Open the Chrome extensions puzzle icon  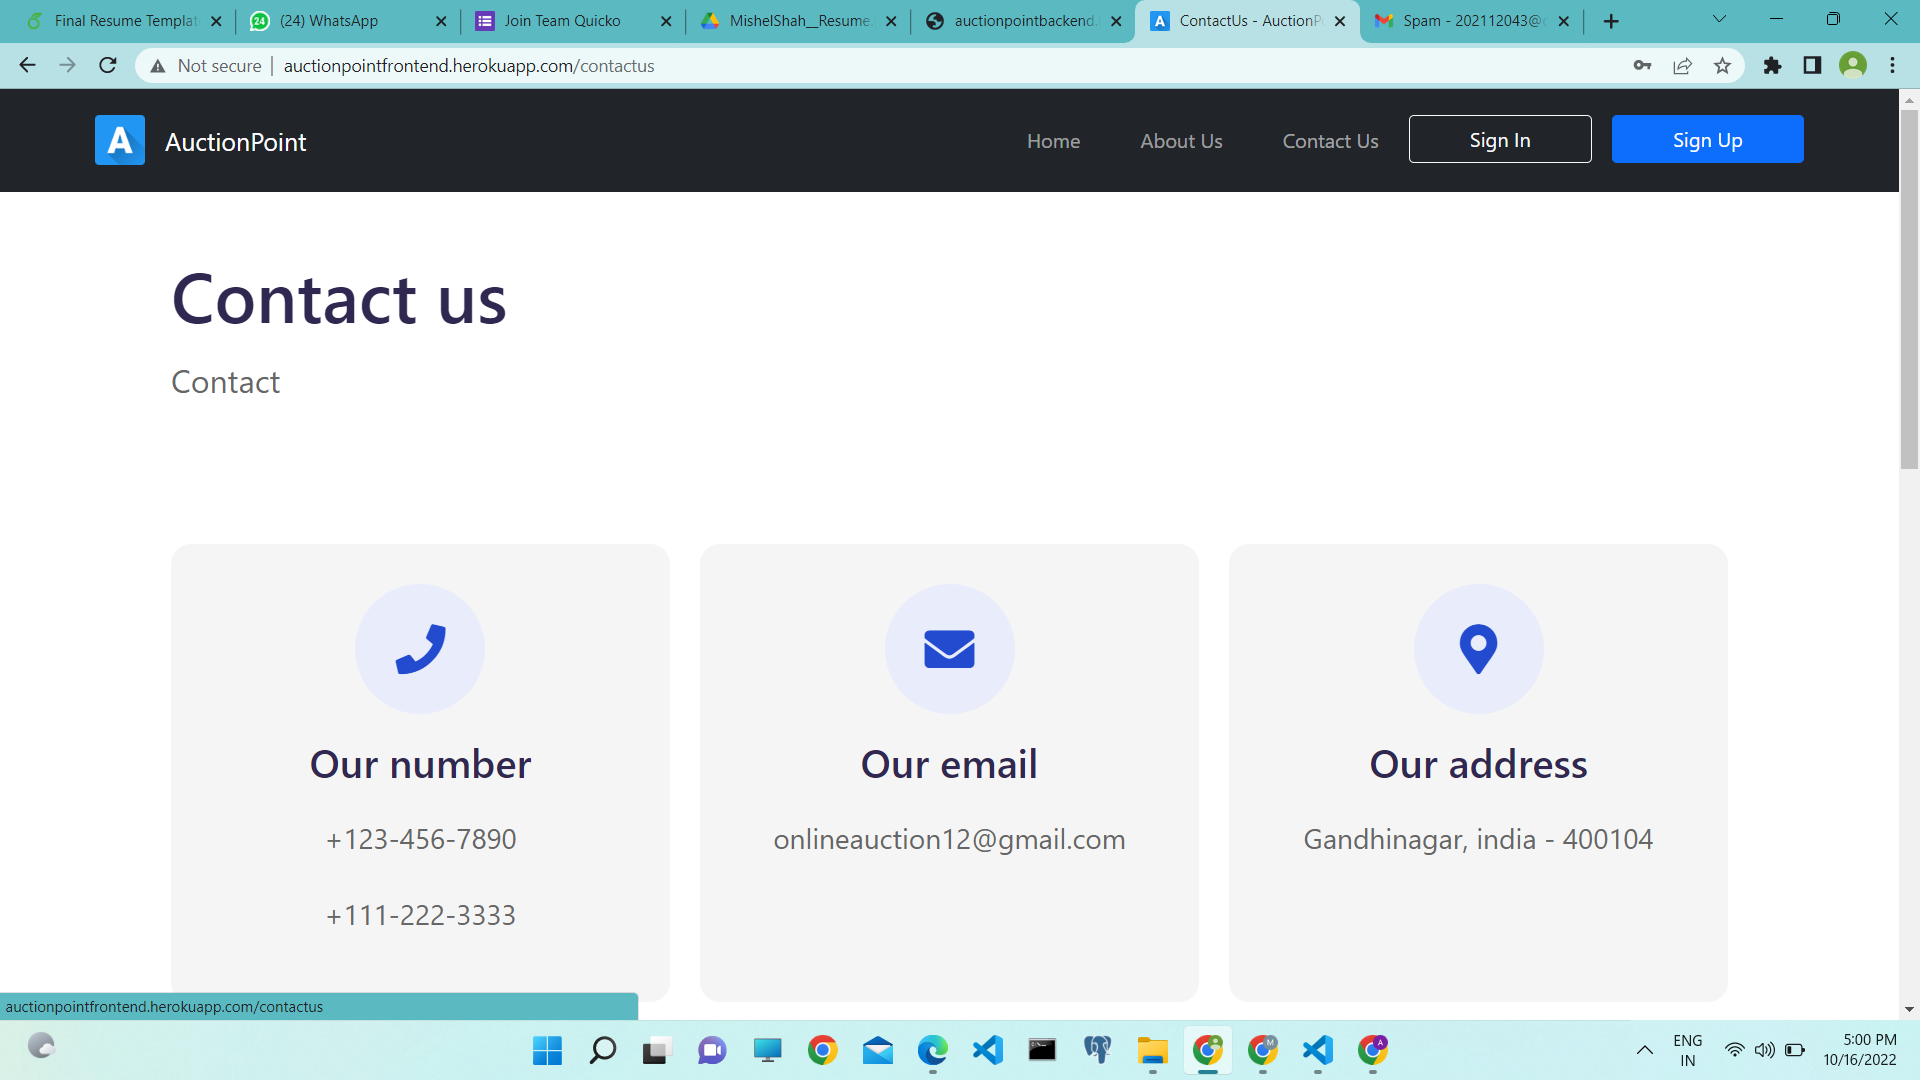[1772, 66]
